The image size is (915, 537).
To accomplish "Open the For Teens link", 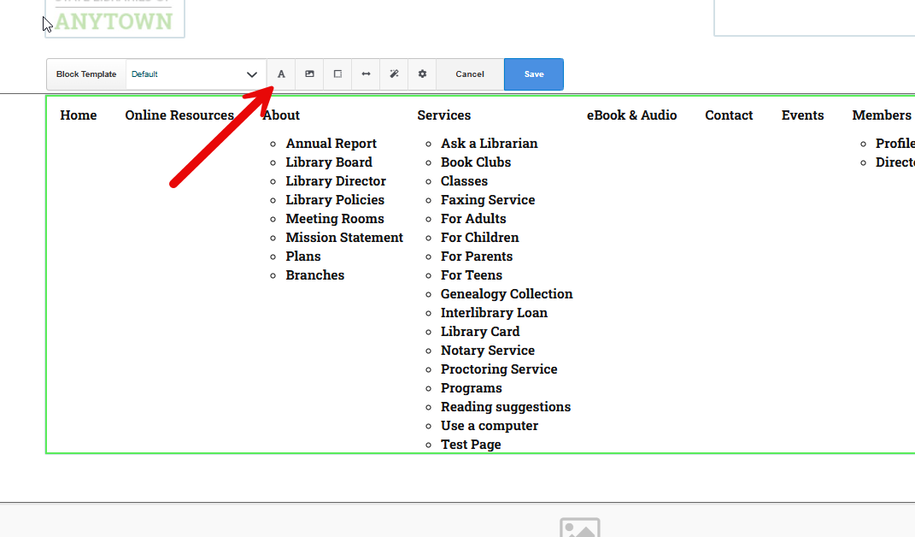I will [471, 275].
